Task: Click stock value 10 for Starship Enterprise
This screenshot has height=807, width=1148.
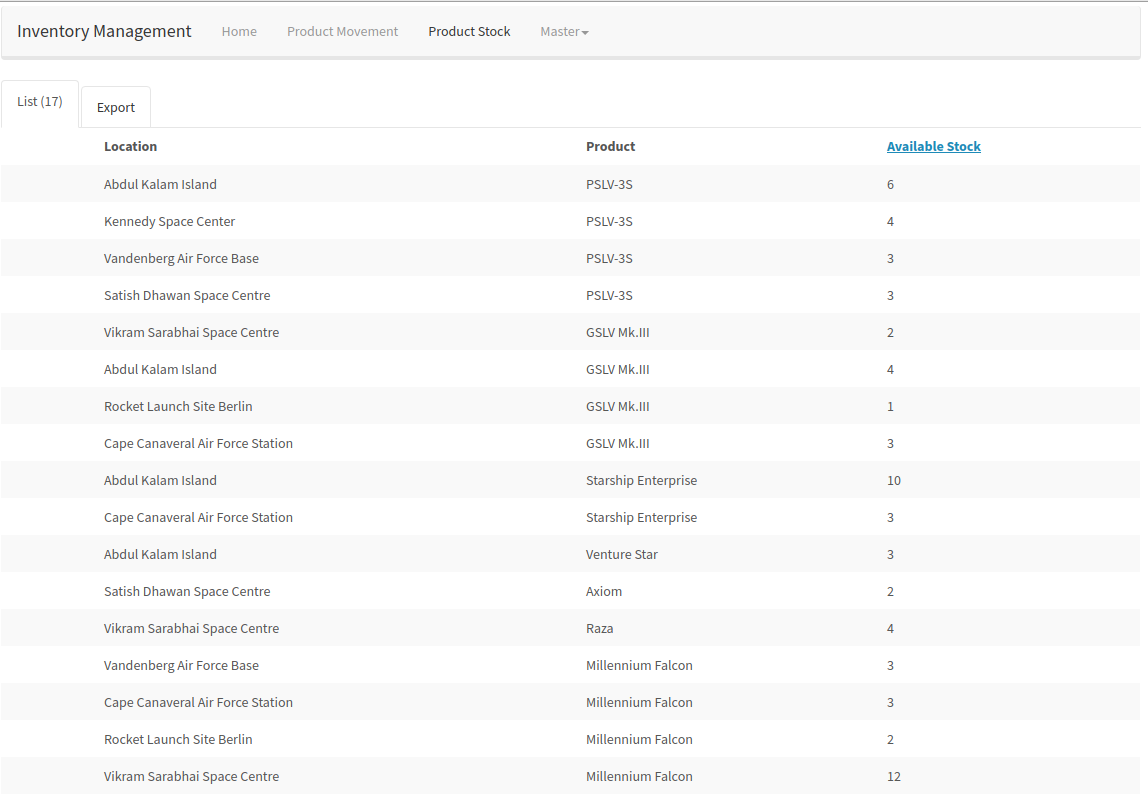Action: [x=894, y=480]
